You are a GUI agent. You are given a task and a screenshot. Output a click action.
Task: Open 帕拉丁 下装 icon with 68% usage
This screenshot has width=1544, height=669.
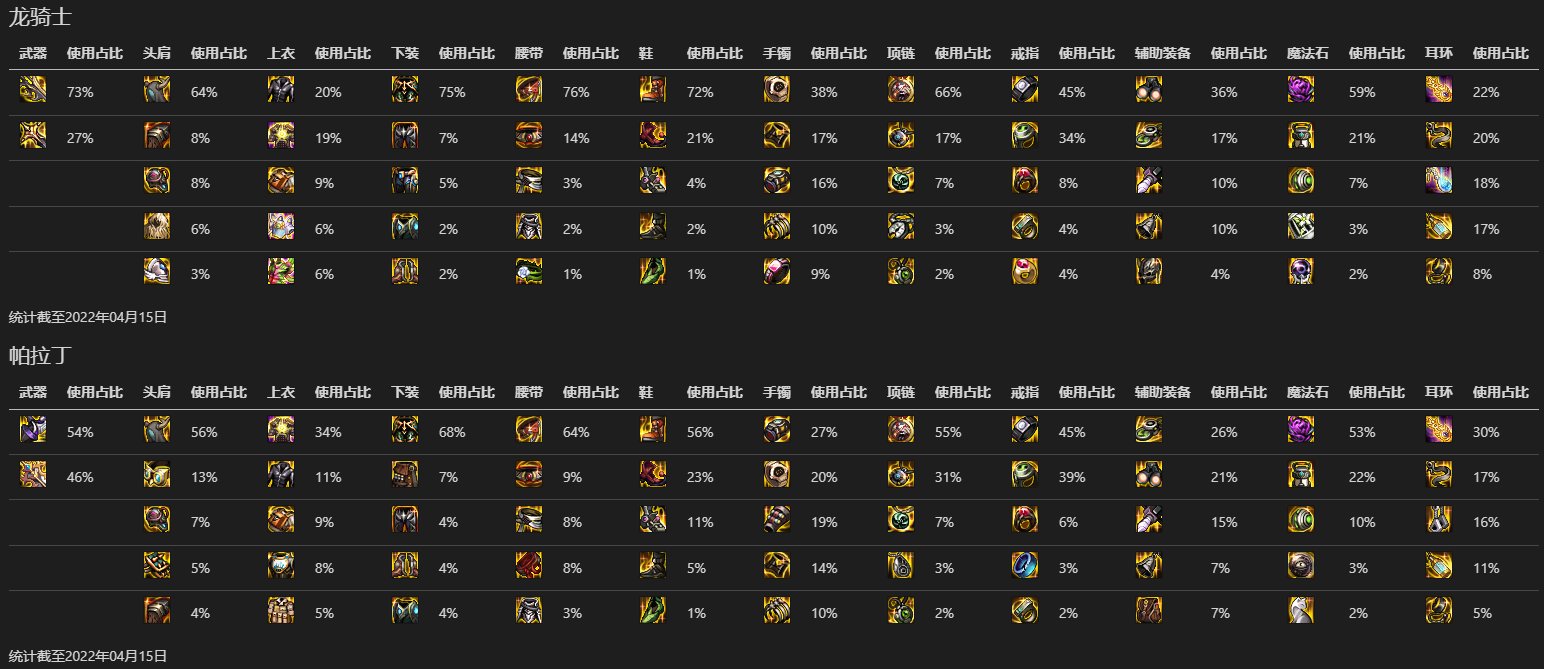tap(405, 430)
